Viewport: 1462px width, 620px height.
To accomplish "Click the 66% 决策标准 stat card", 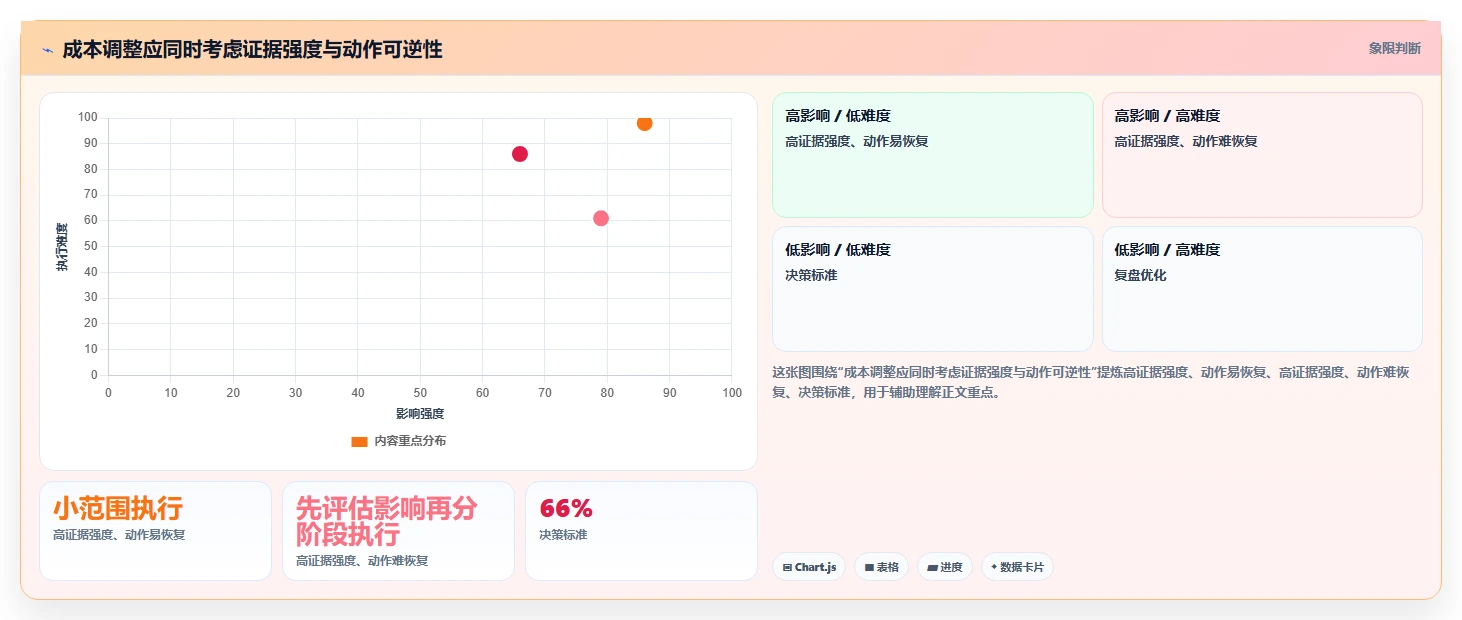I will click(x=641, y=531).
